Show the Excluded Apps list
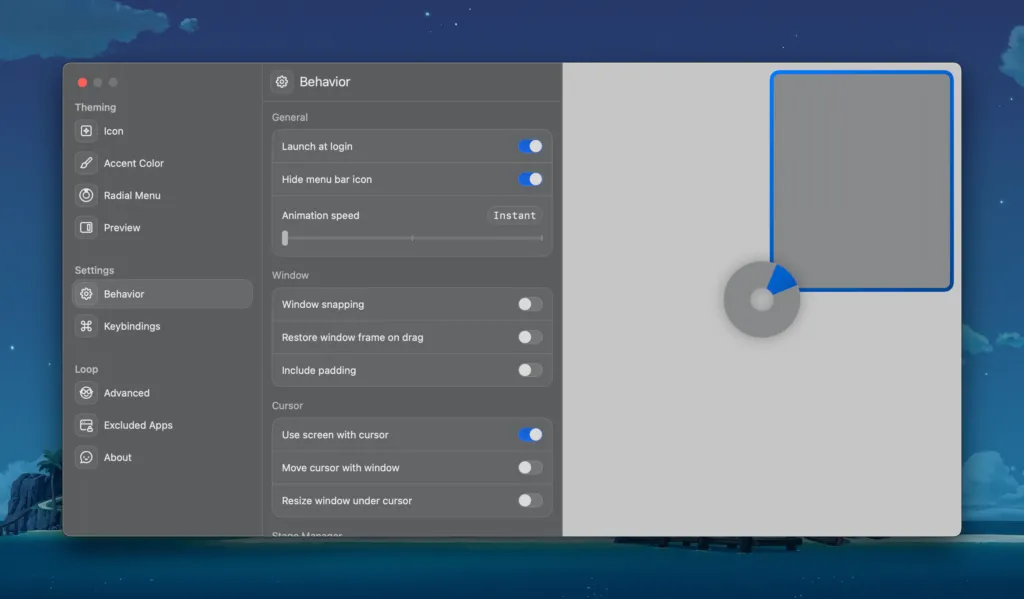The image size is (1024, 599). click(x=162, y=425)
